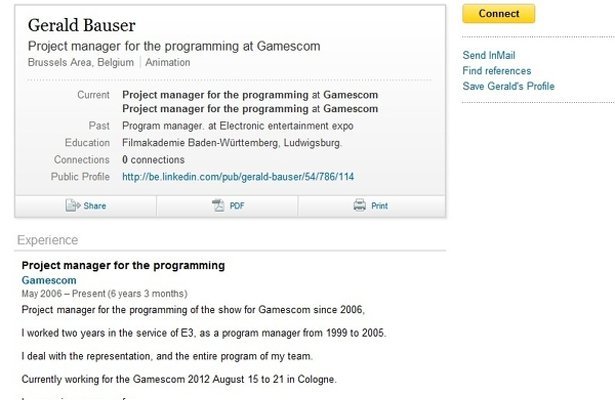Click the printer icon

[359, 205]
